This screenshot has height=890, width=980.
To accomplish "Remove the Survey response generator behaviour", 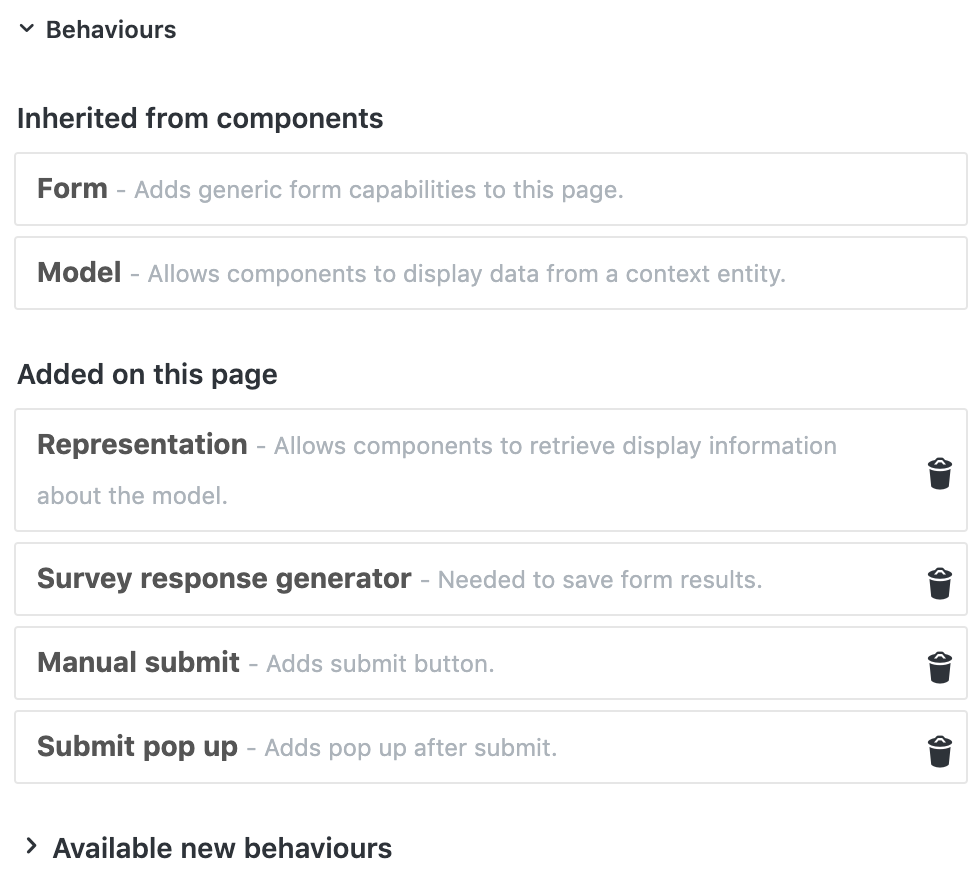I will click(x=939, y=582).
